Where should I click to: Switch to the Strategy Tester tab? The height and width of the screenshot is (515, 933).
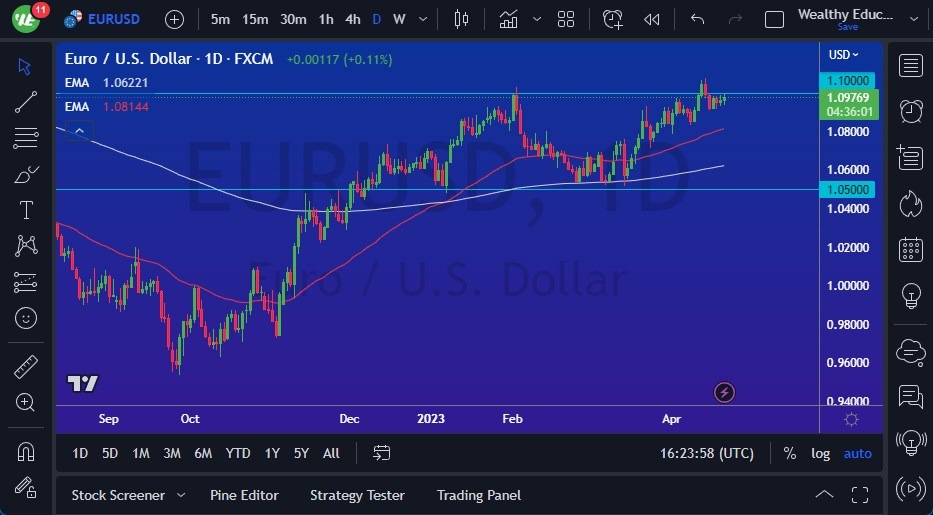pyautogui.click(x=357, y=495)
